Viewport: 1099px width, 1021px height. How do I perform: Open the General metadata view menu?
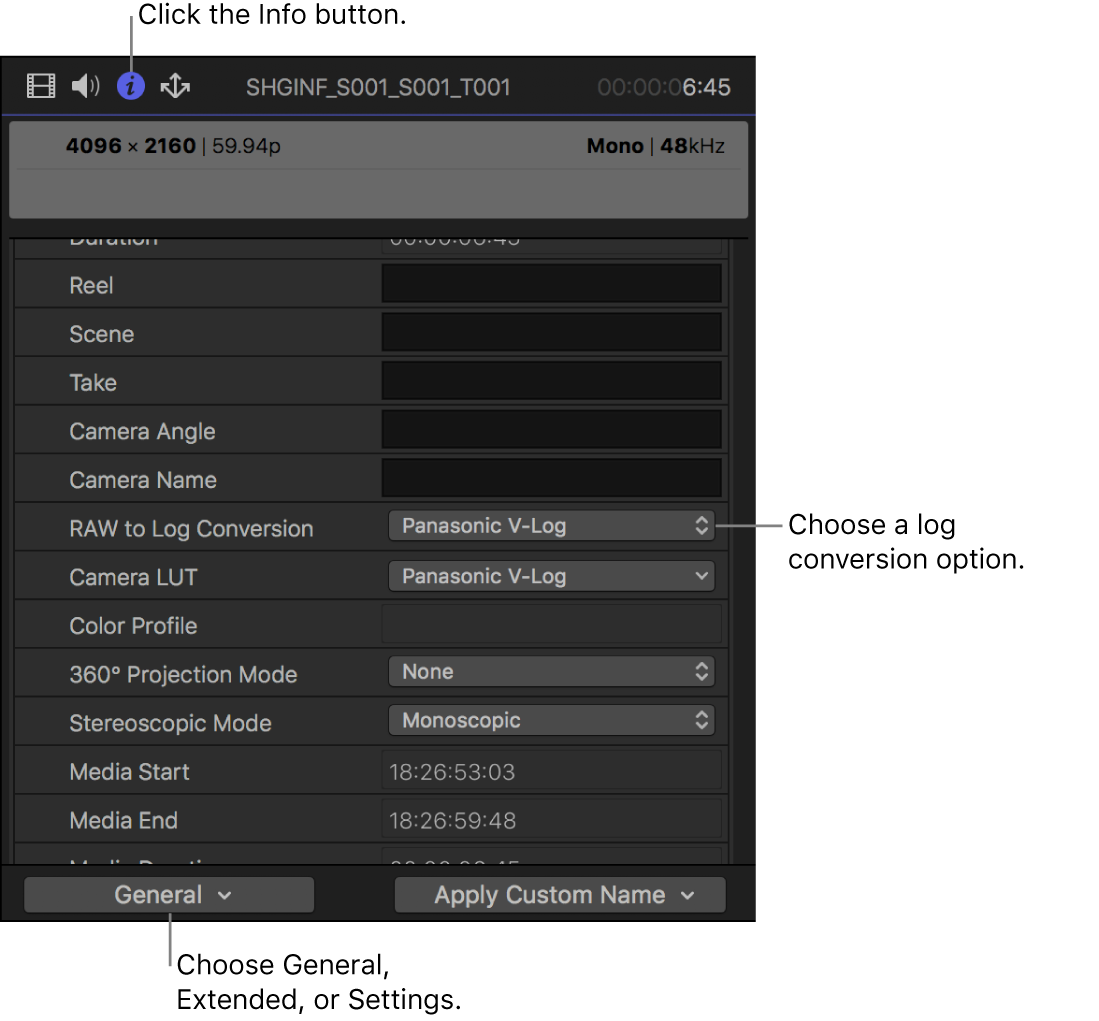[x=169, y=895]
